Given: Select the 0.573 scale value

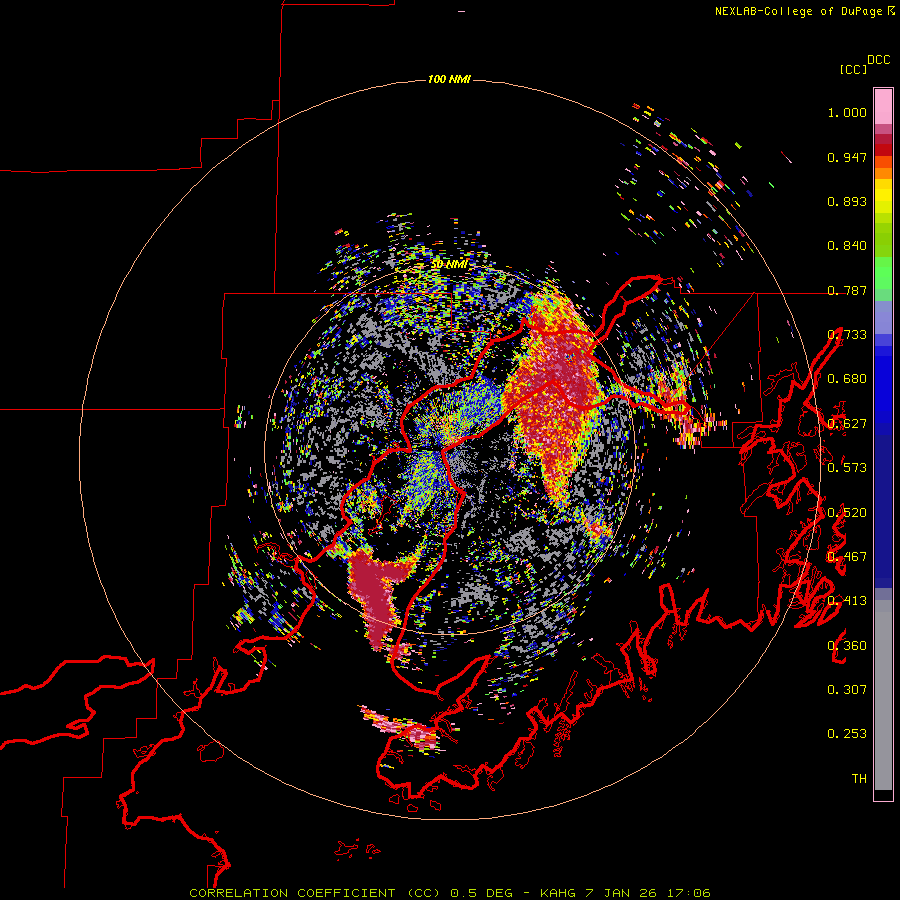Looking at the screenshot, I should [x=847, y=468].
